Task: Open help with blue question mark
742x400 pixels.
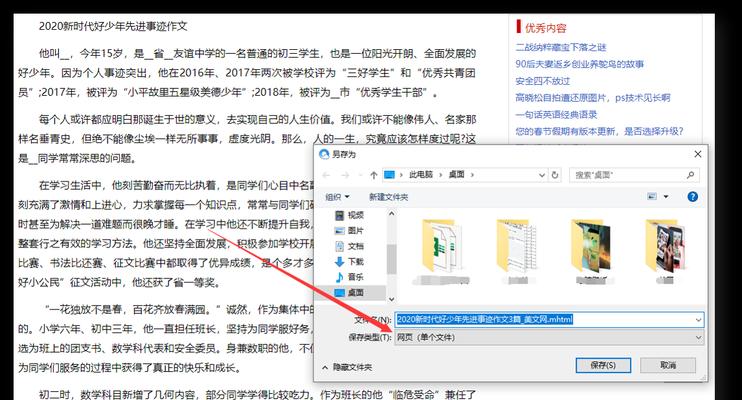Action: (x=692, y=196)
